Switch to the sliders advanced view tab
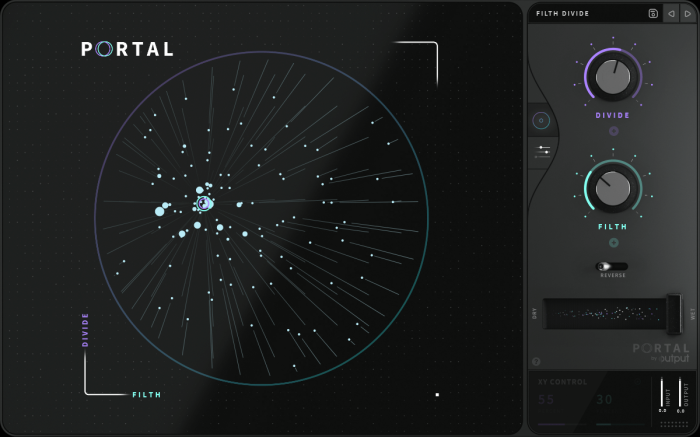 542,152
